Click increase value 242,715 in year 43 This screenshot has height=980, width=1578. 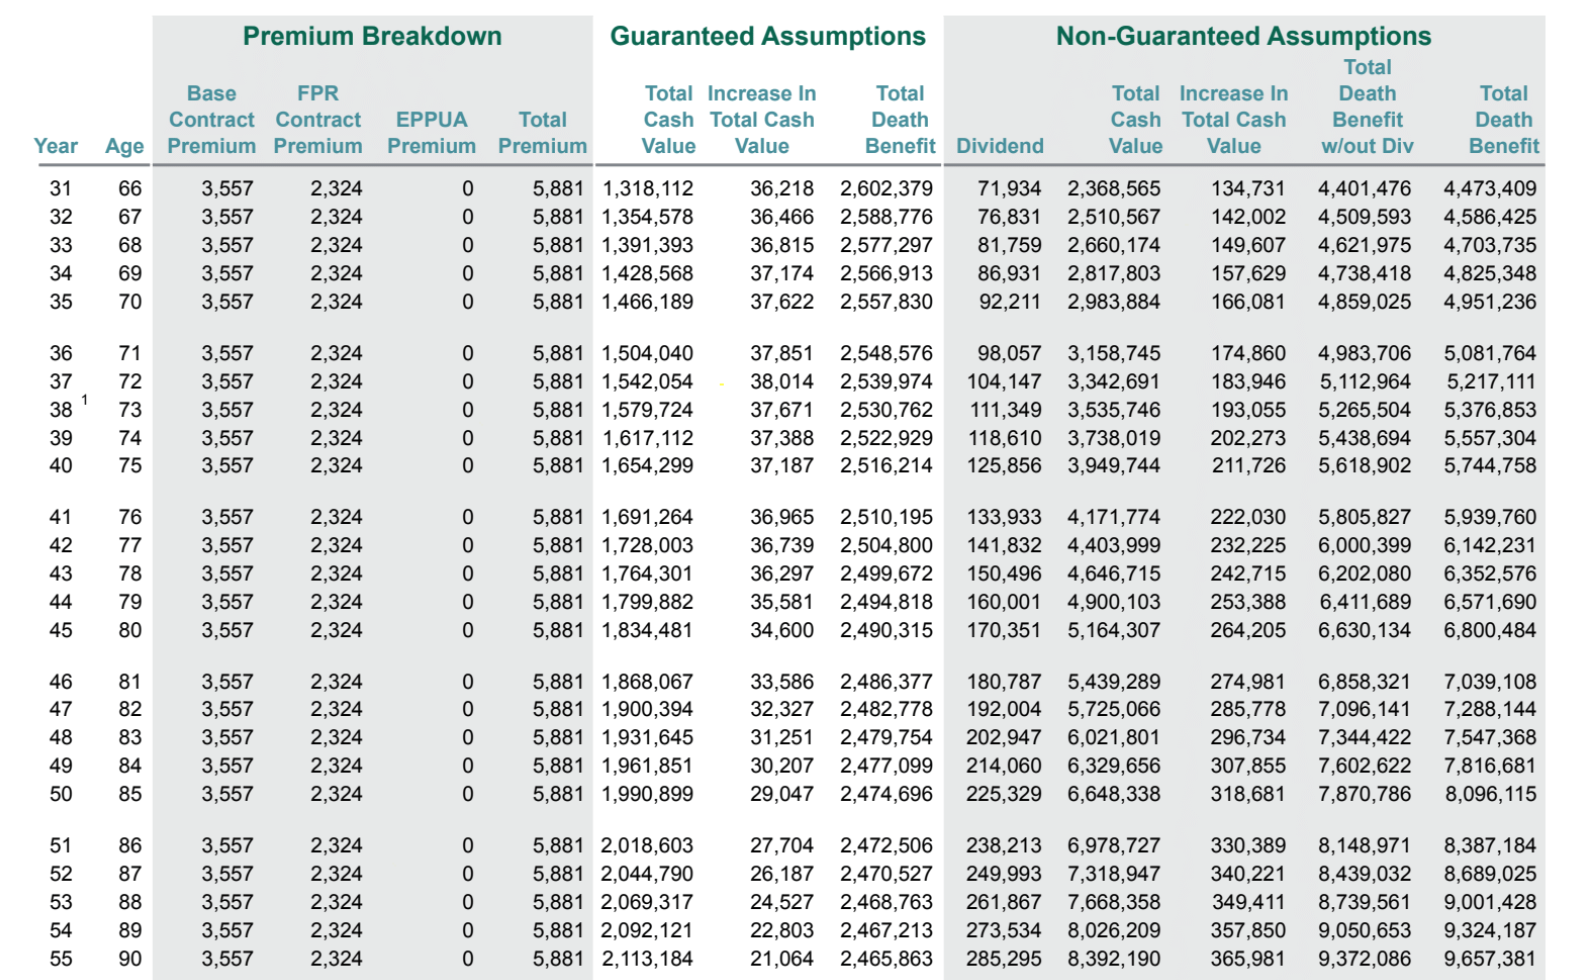[x=1248, y=574]
